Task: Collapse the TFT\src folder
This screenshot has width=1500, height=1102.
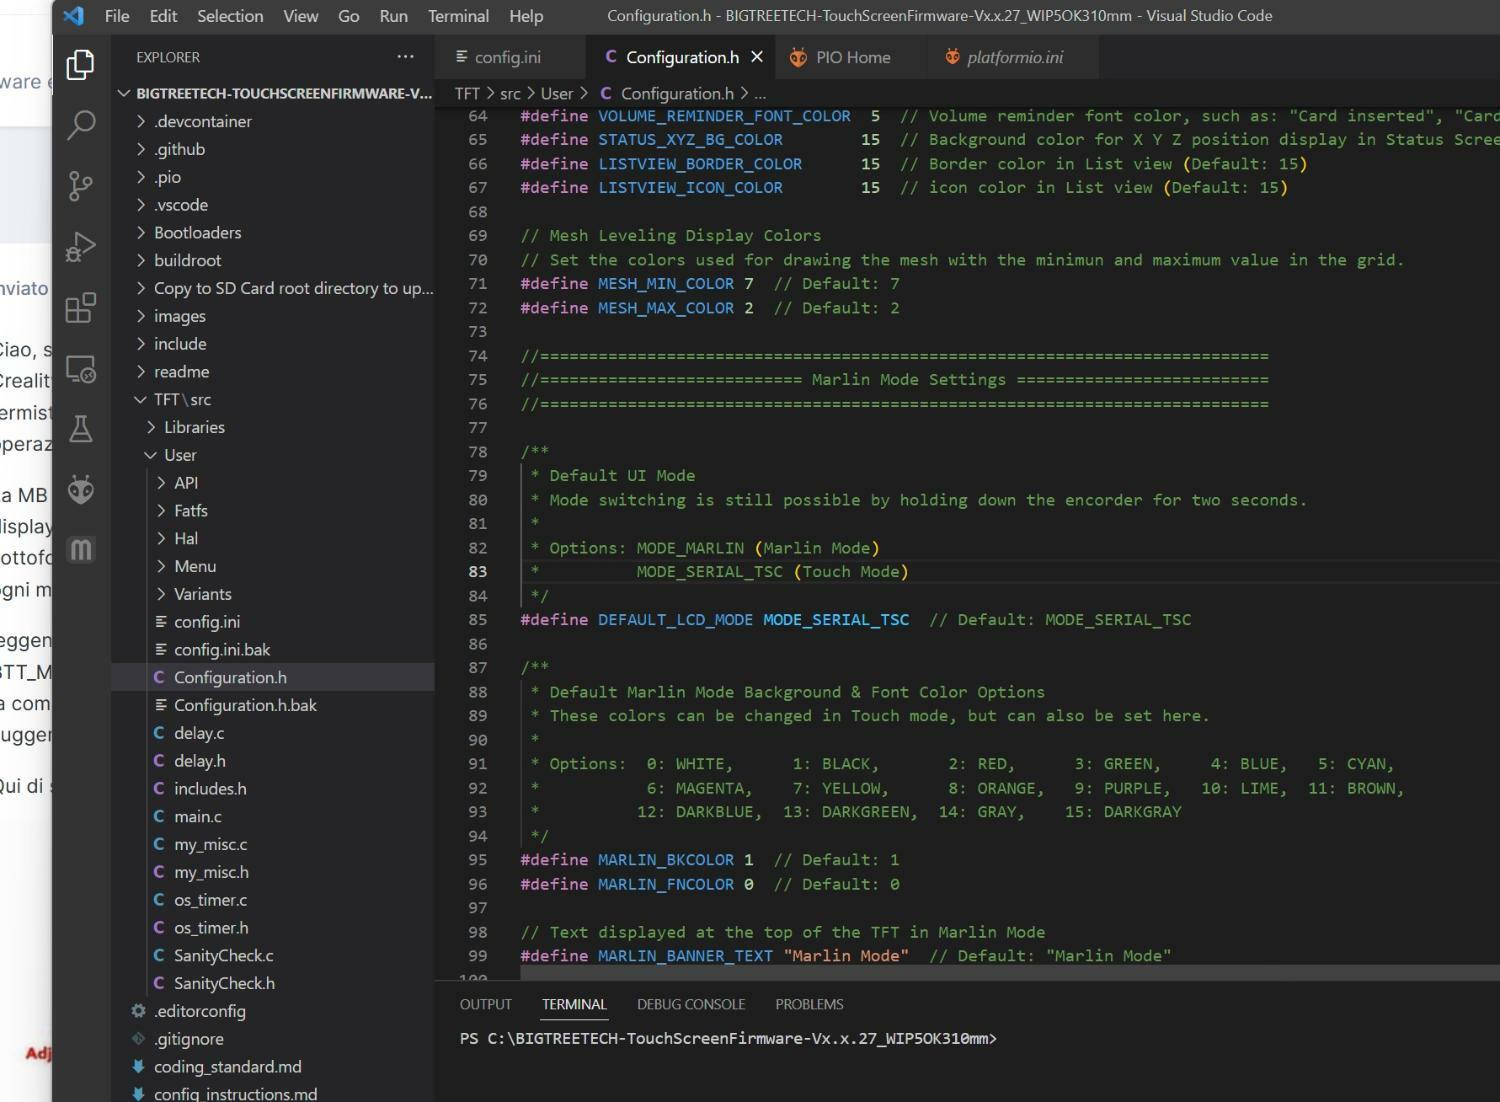Action: [182, 399]
